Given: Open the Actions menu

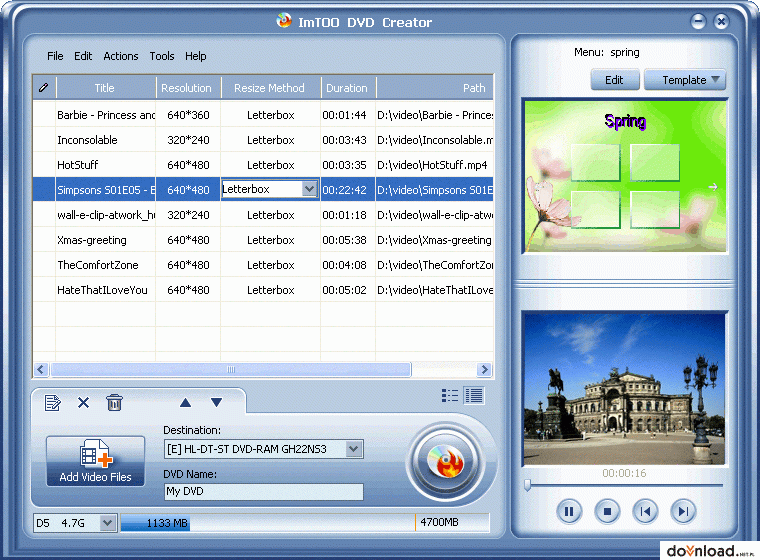Looking at the screenshot, I should pyautogui.click(x=121, y=56).
